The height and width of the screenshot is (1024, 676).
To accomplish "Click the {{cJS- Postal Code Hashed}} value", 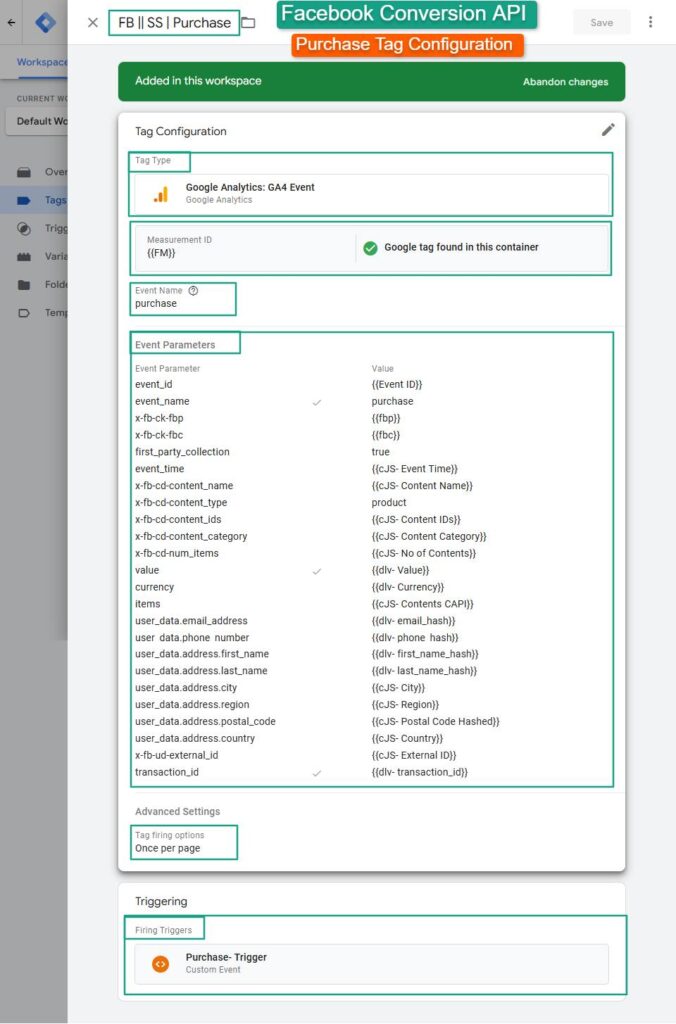I will 436,722.
